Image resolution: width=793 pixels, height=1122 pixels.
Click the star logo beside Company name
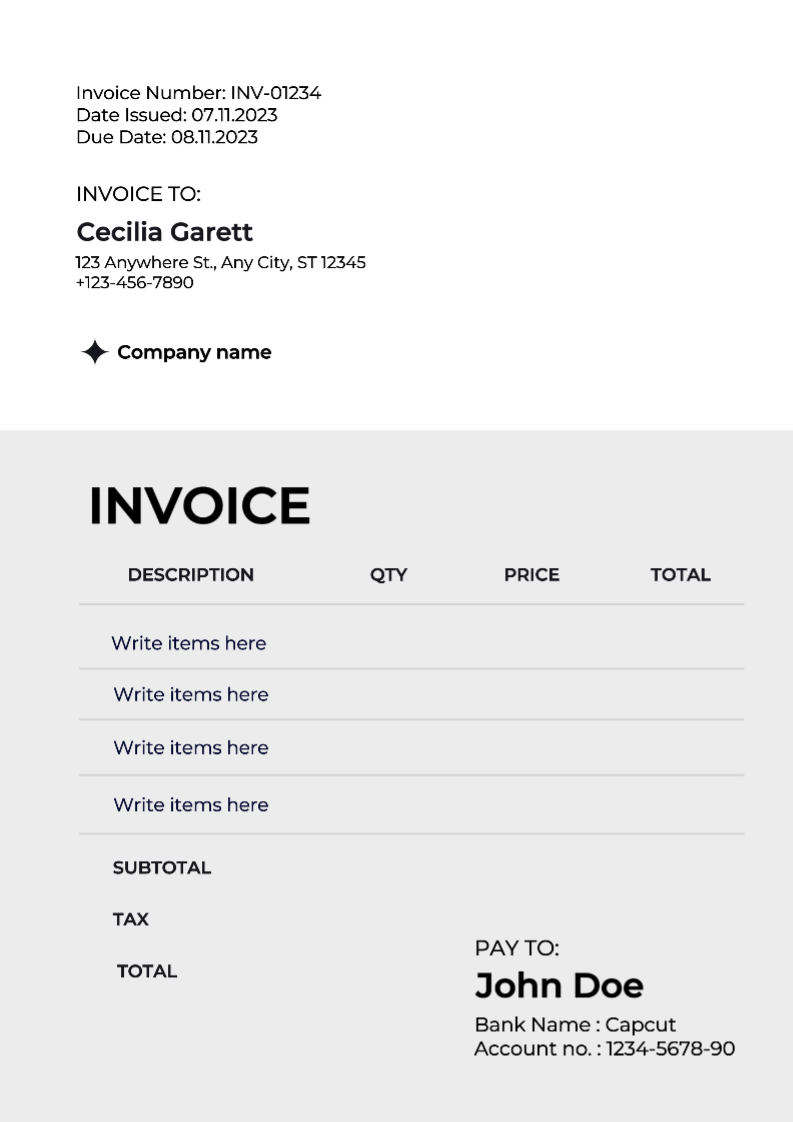point(94,352)
